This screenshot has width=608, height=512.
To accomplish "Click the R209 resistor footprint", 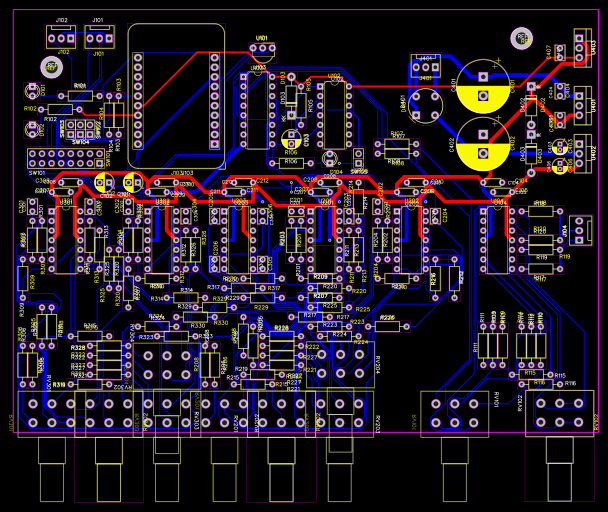I will pos(320,278).
